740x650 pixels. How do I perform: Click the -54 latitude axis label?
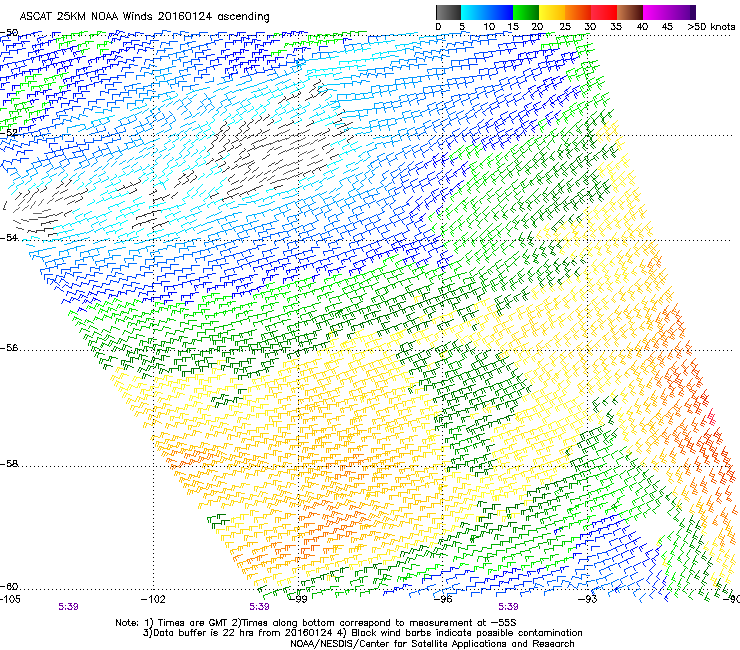coord(9,237)
